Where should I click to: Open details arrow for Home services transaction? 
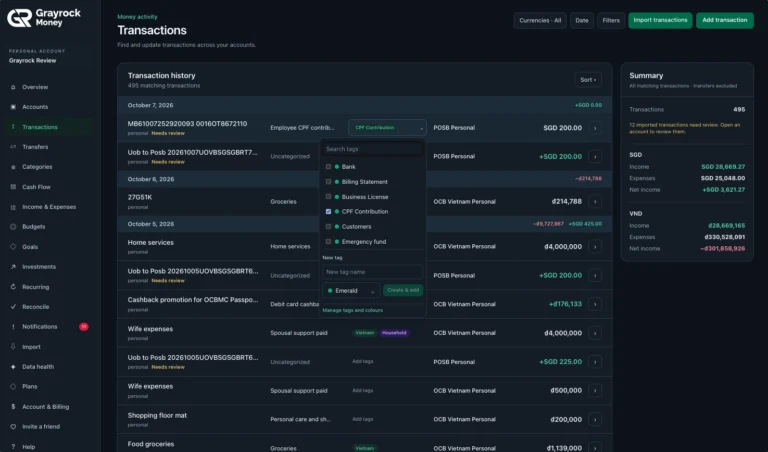click(x=595, y=246)
